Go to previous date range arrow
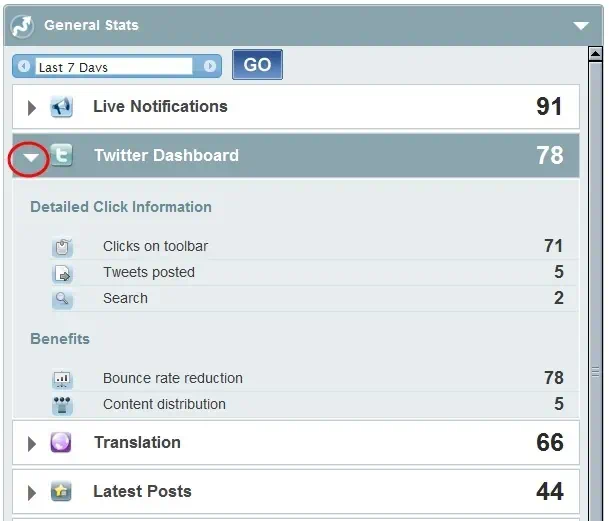 (24, 66)
